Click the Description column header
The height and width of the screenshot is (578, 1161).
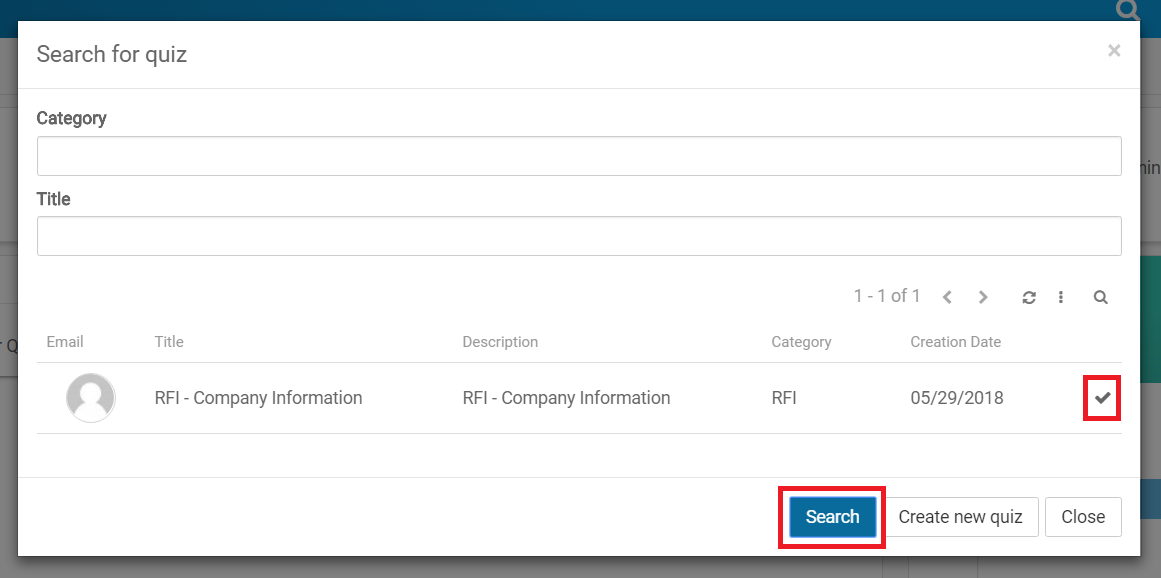point(500,342)
